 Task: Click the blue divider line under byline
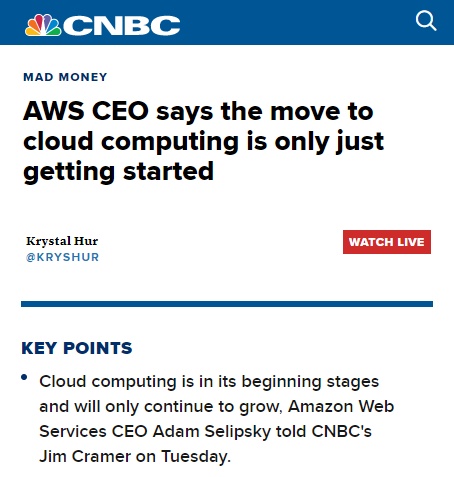coord(227,304)
